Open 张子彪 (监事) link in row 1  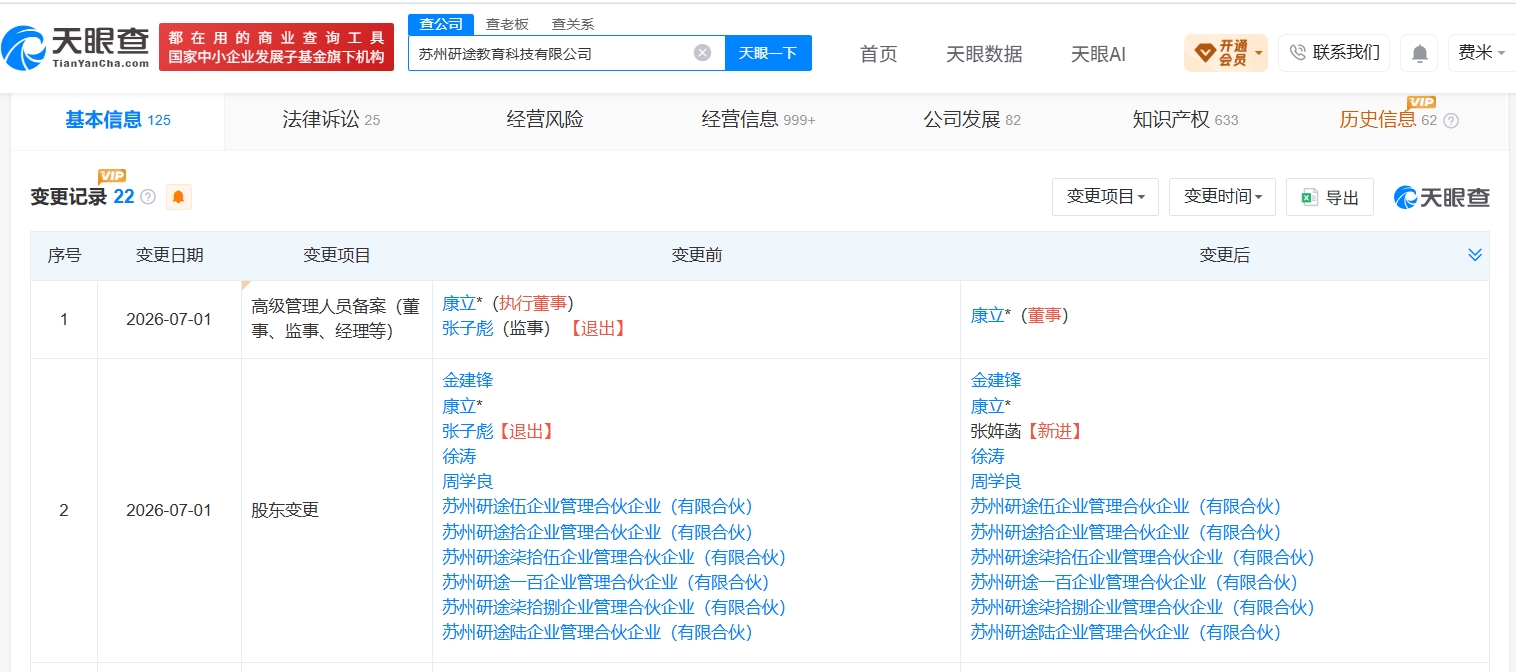tap(468, 328)
